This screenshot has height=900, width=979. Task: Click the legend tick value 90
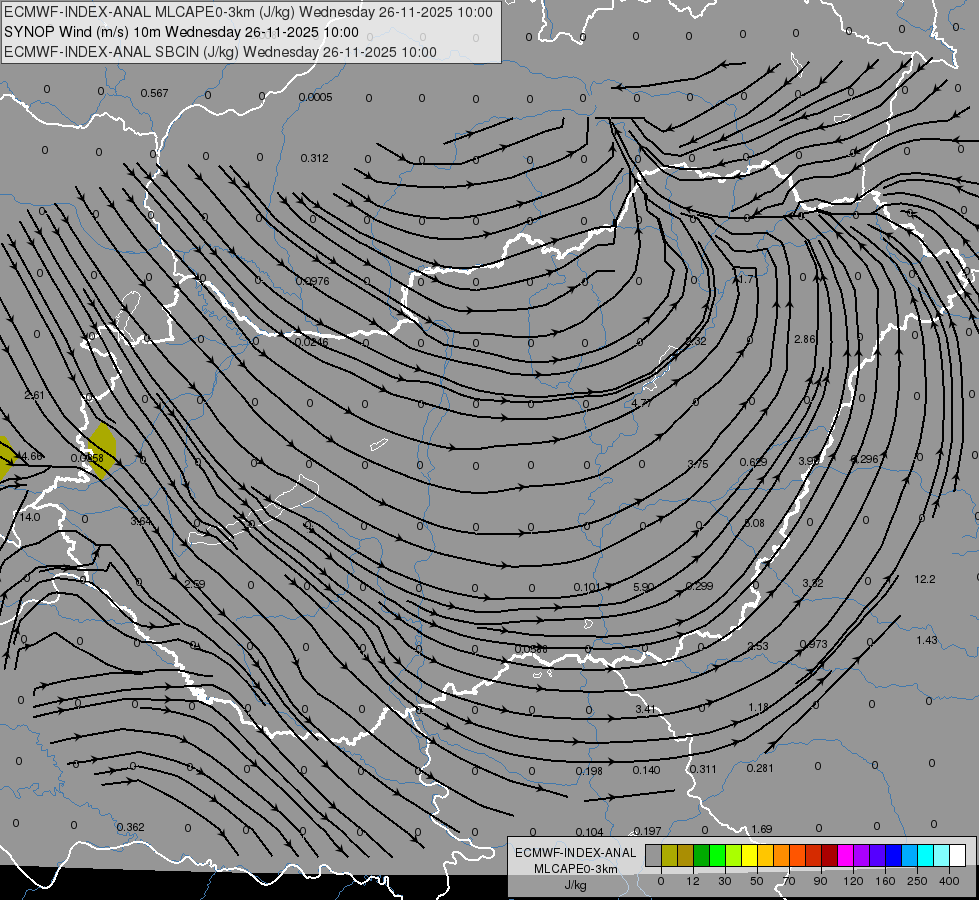820,881
